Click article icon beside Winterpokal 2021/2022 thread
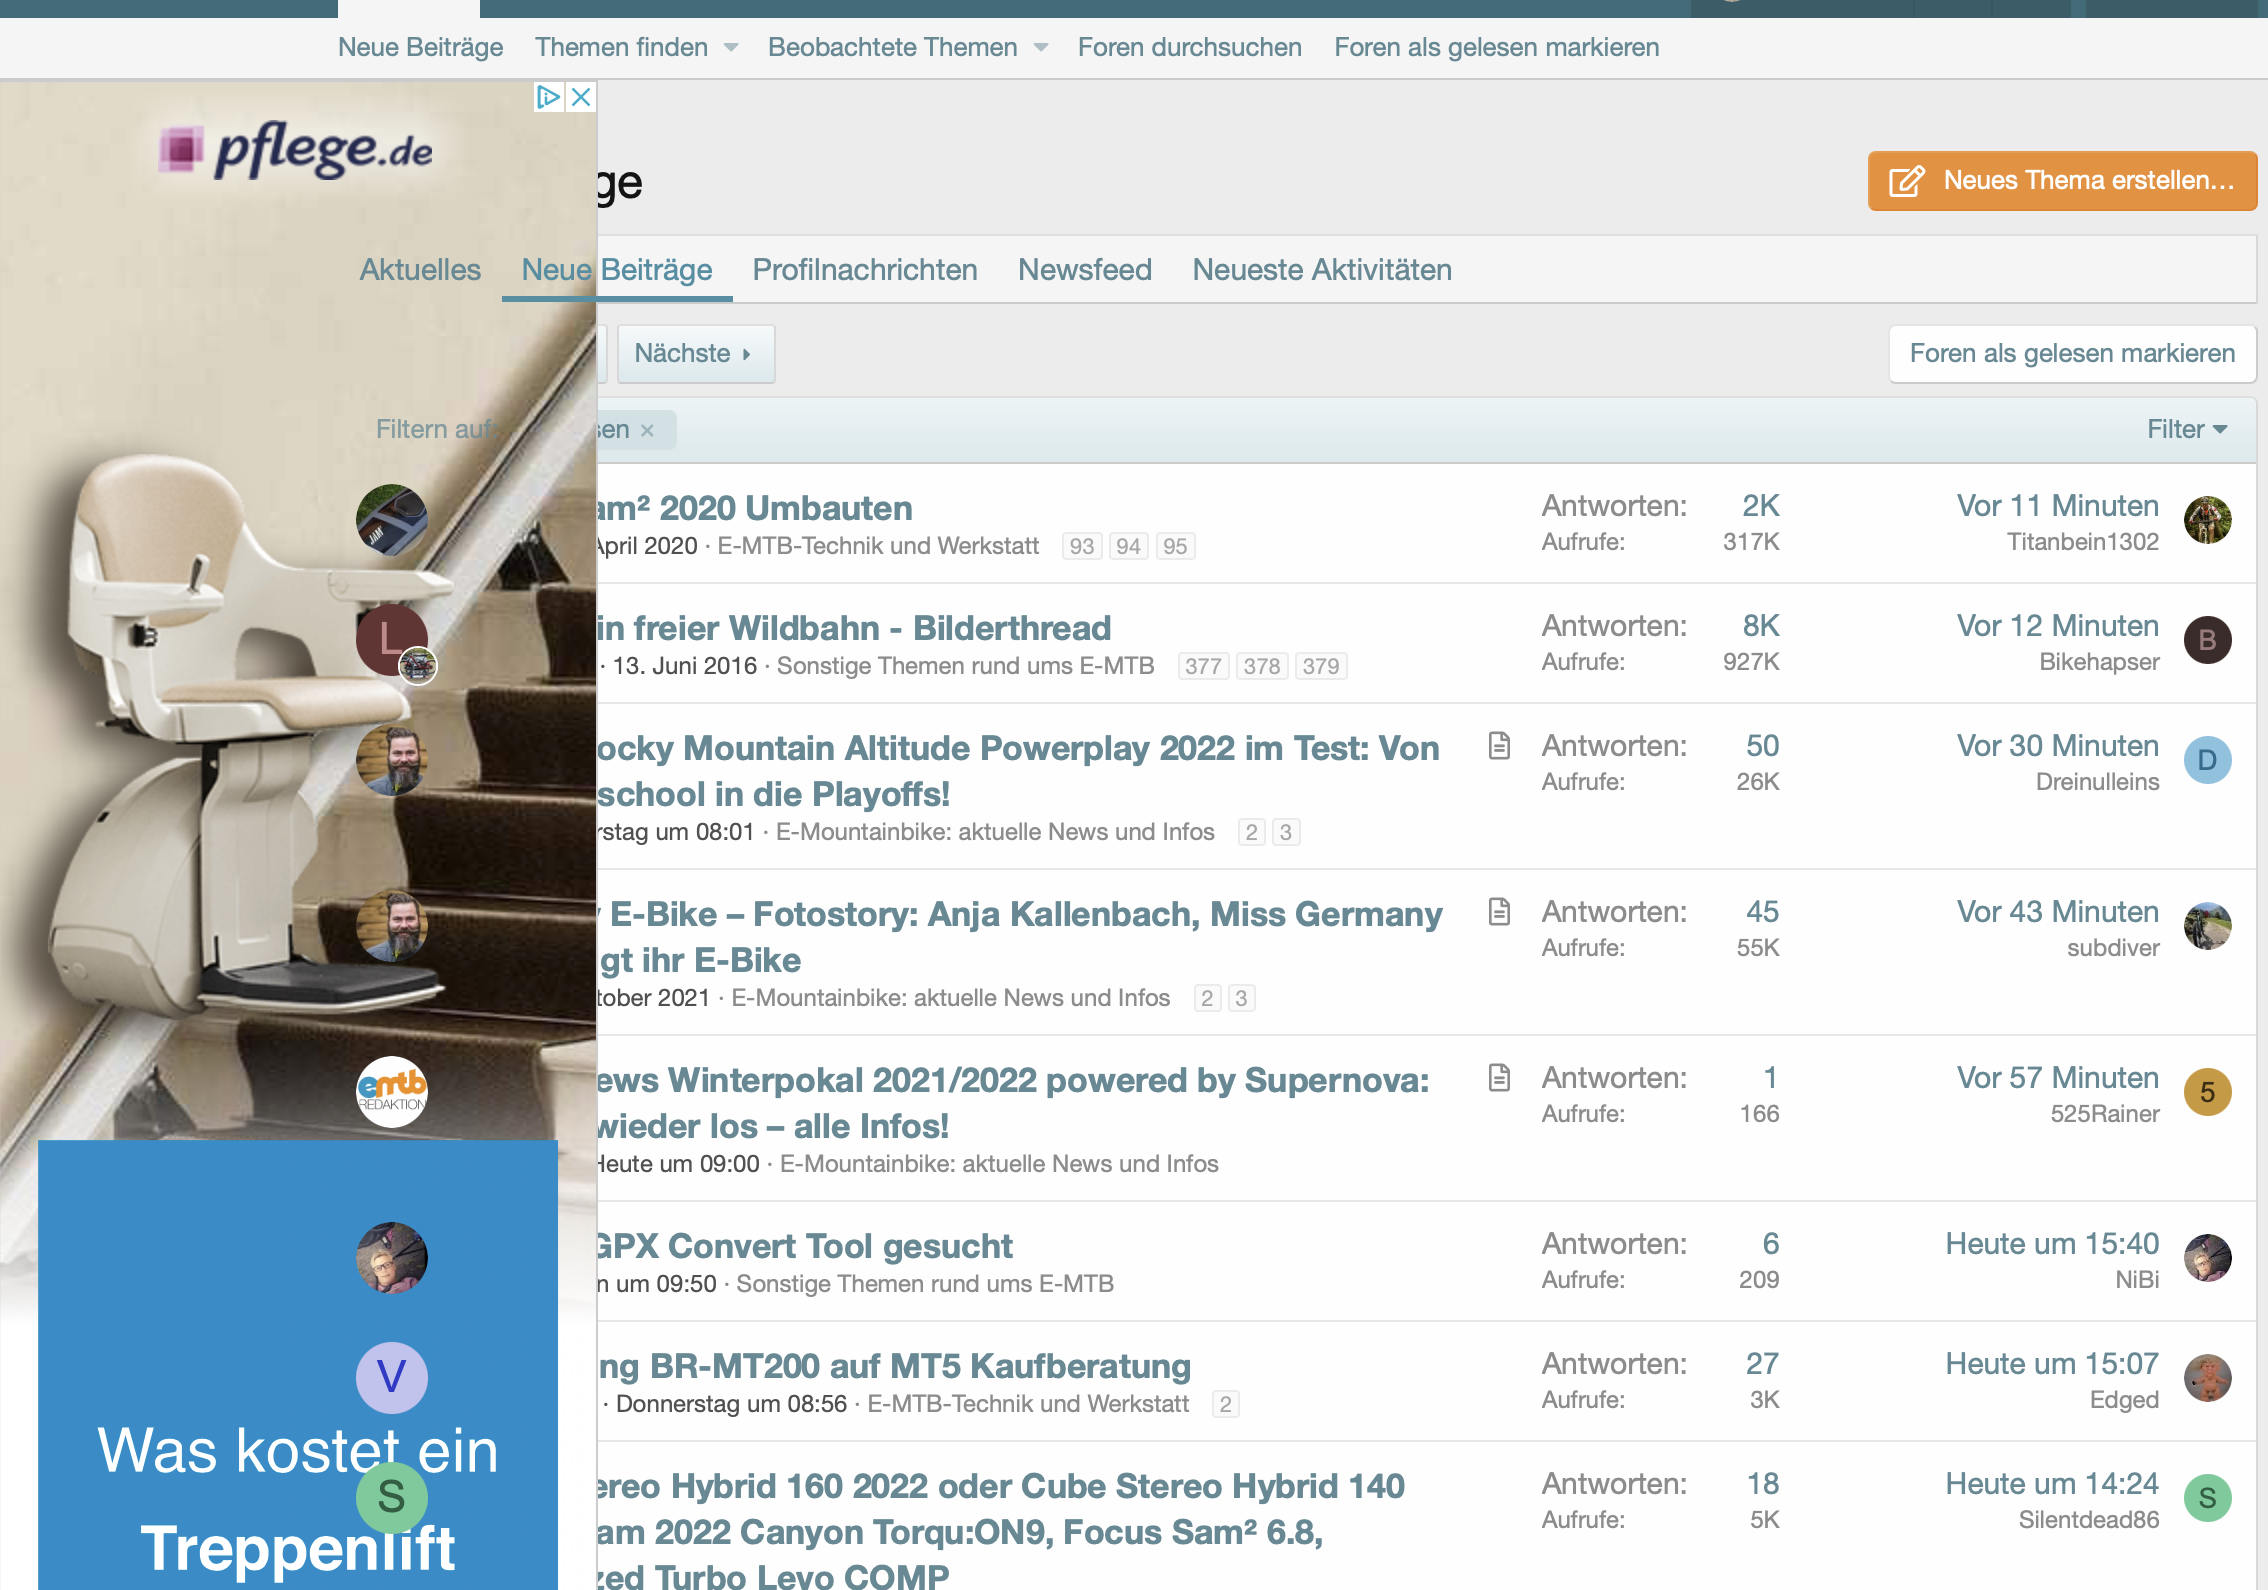The height and width of the screenshot is (1590, 2268). (1499, 1078)
